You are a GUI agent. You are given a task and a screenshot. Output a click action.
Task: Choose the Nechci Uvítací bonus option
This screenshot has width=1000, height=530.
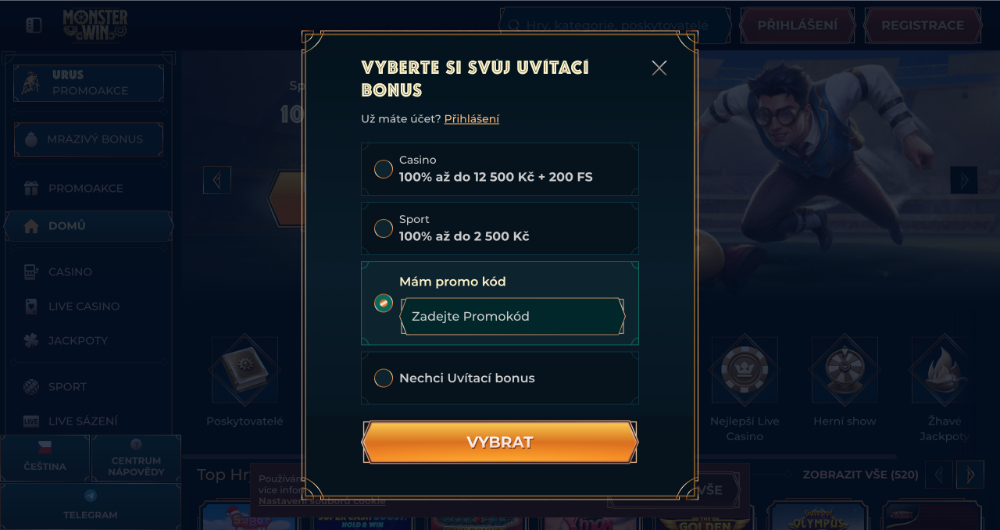pyautogui.click(x=499, y=378)
